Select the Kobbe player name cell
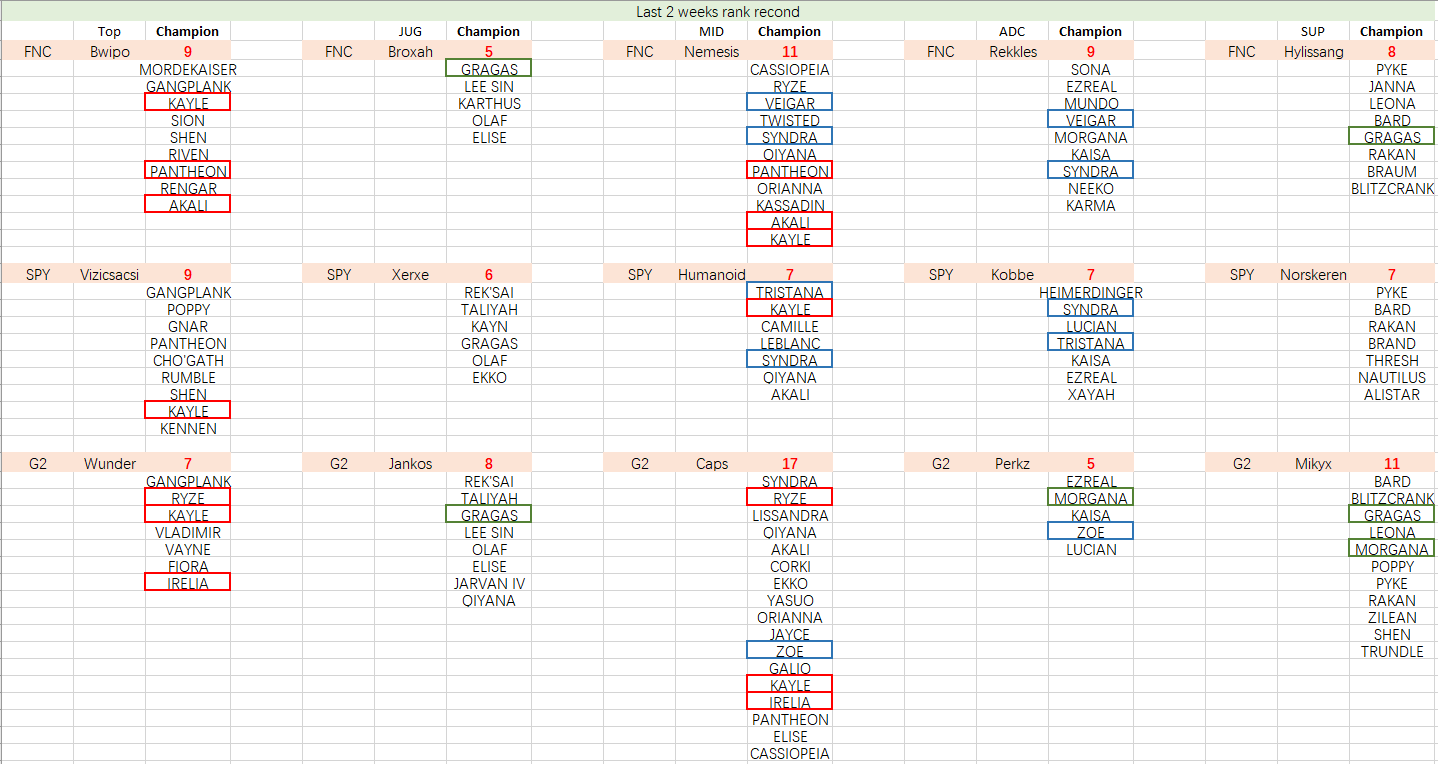 coord(1012,275)
